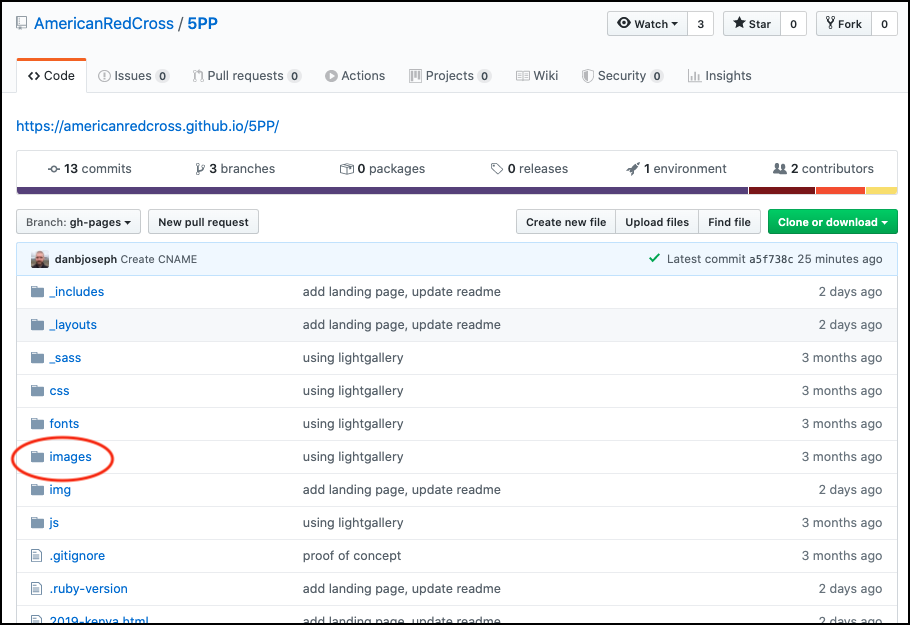This screenshot has height=625, width=910.
Task: Open the Security tab
Action: point(622,75)
